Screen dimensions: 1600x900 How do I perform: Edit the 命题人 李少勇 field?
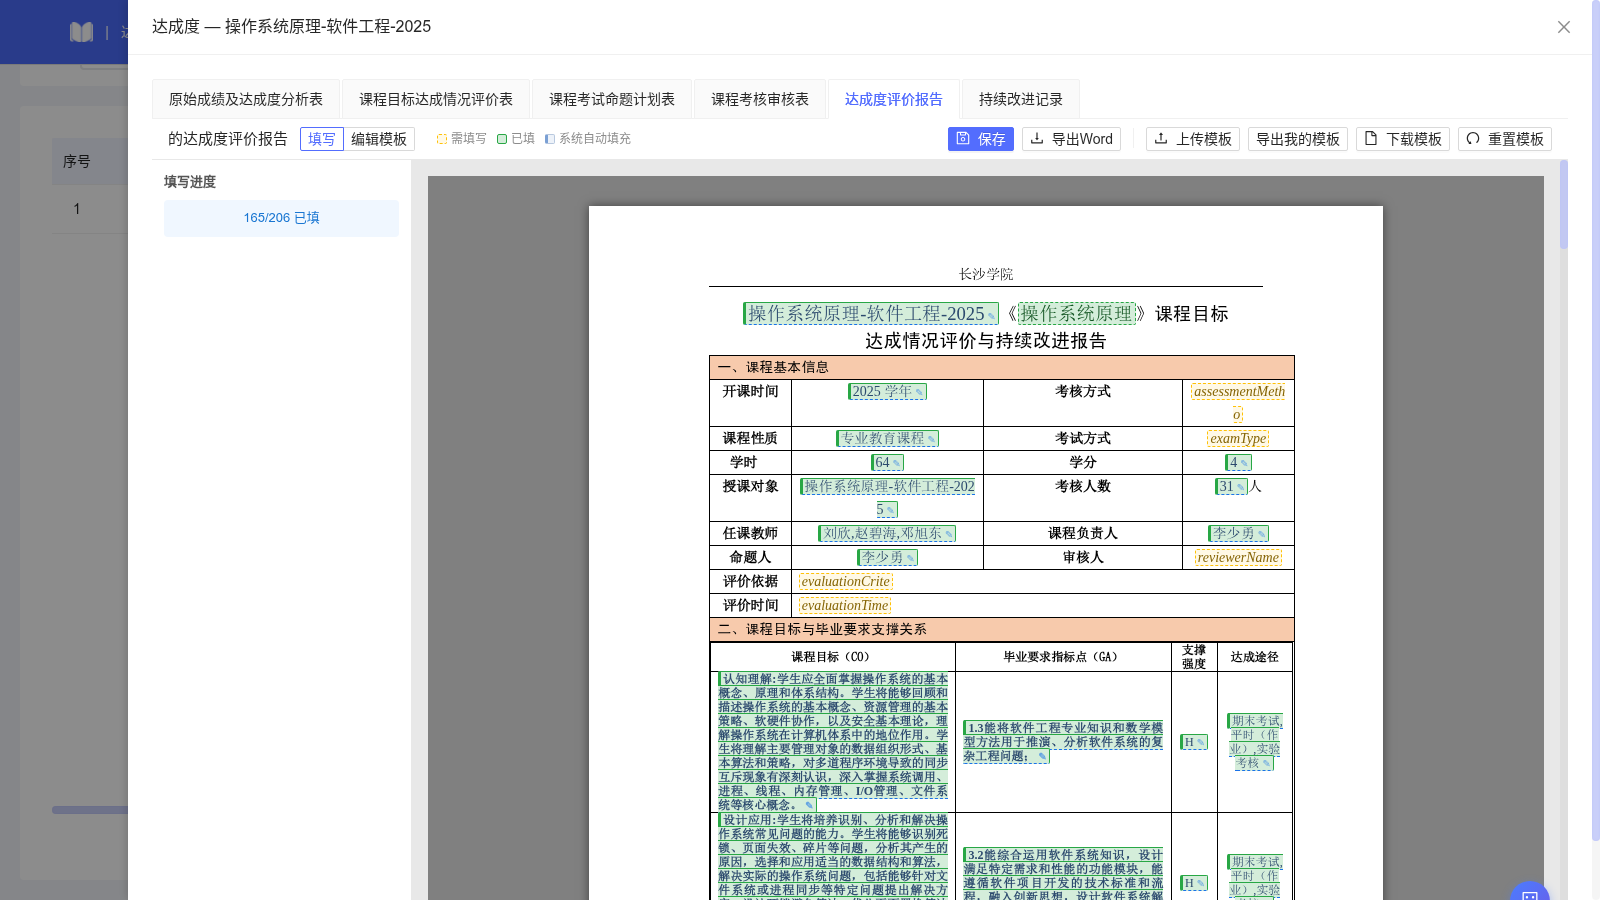[x=887, y=557]
